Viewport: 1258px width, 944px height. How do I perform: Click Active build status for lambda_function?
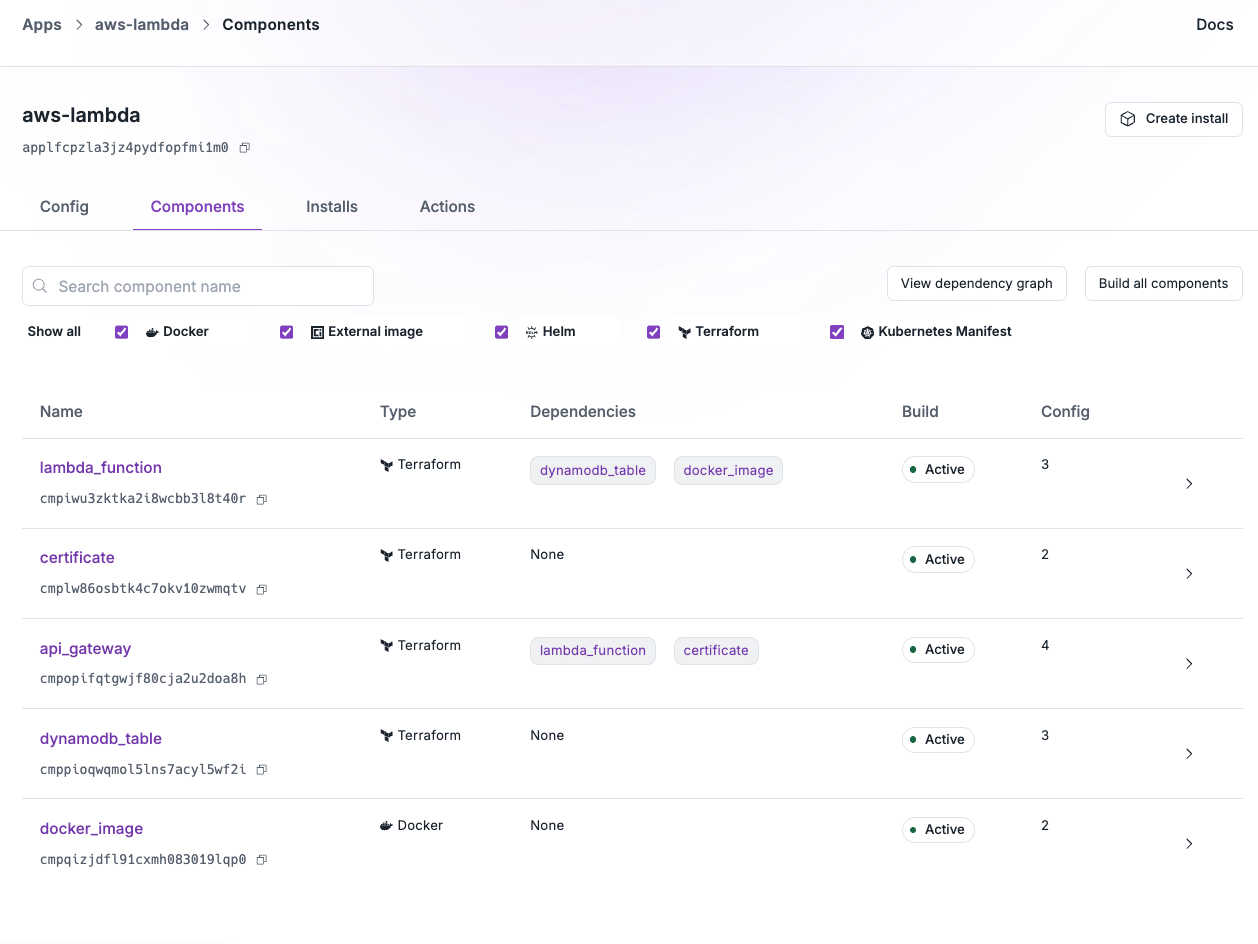[938, 469]
